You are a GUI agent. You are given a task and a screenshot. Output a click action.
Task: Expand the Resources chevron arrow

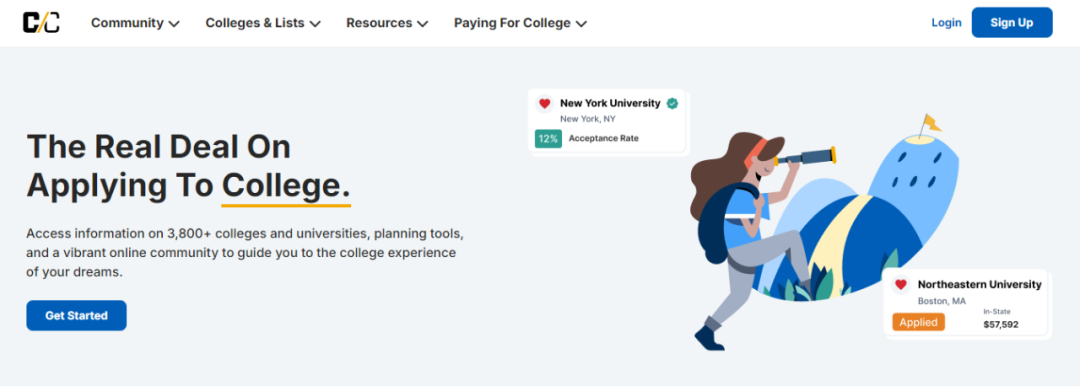point(422,23)
